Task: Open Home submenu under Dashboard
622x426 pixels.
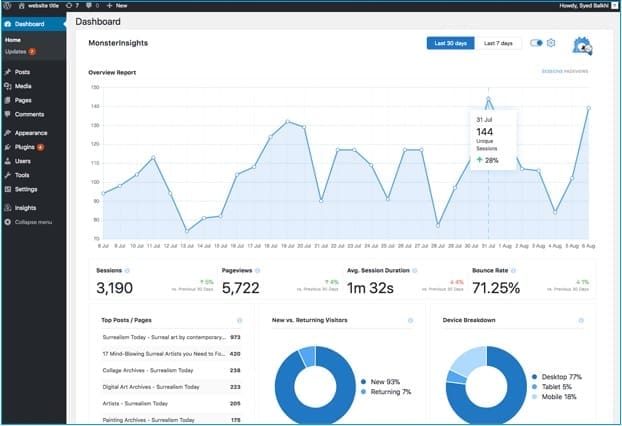Action: [x=13, y=40]
